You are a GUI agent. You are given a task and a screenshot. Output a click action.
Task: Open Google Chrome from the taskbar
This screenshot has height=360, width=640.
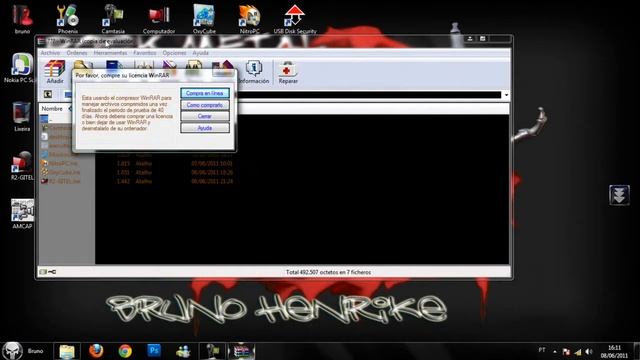pyautogui.click(x=125, y=351)
